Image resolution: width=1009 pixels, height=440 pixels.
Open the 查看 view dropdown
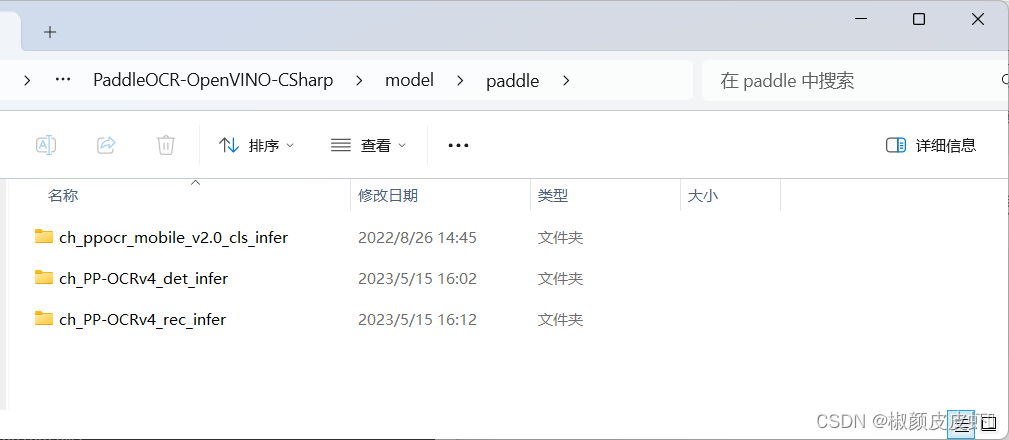pos(369,145)
